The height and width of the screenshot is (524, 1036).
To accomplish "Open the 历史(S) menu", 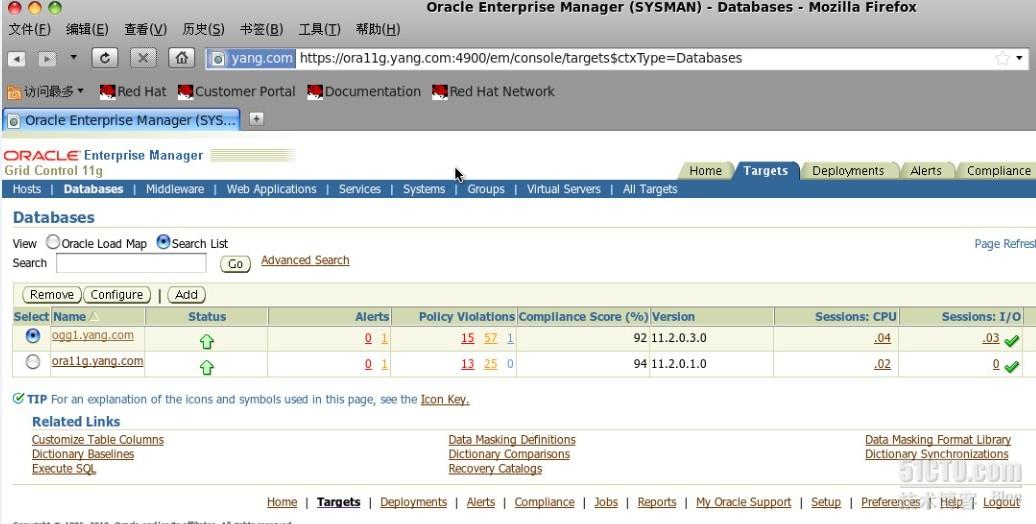I will click(x=204, y=29).
